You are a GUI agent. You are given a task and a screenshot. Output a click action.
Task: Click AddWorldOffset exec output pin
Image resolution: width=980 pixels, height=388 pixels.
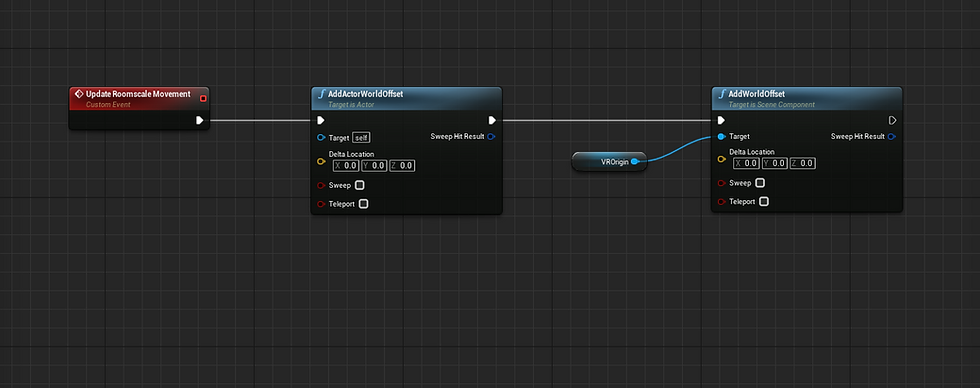pyautogui.click(x=892, y=120)
